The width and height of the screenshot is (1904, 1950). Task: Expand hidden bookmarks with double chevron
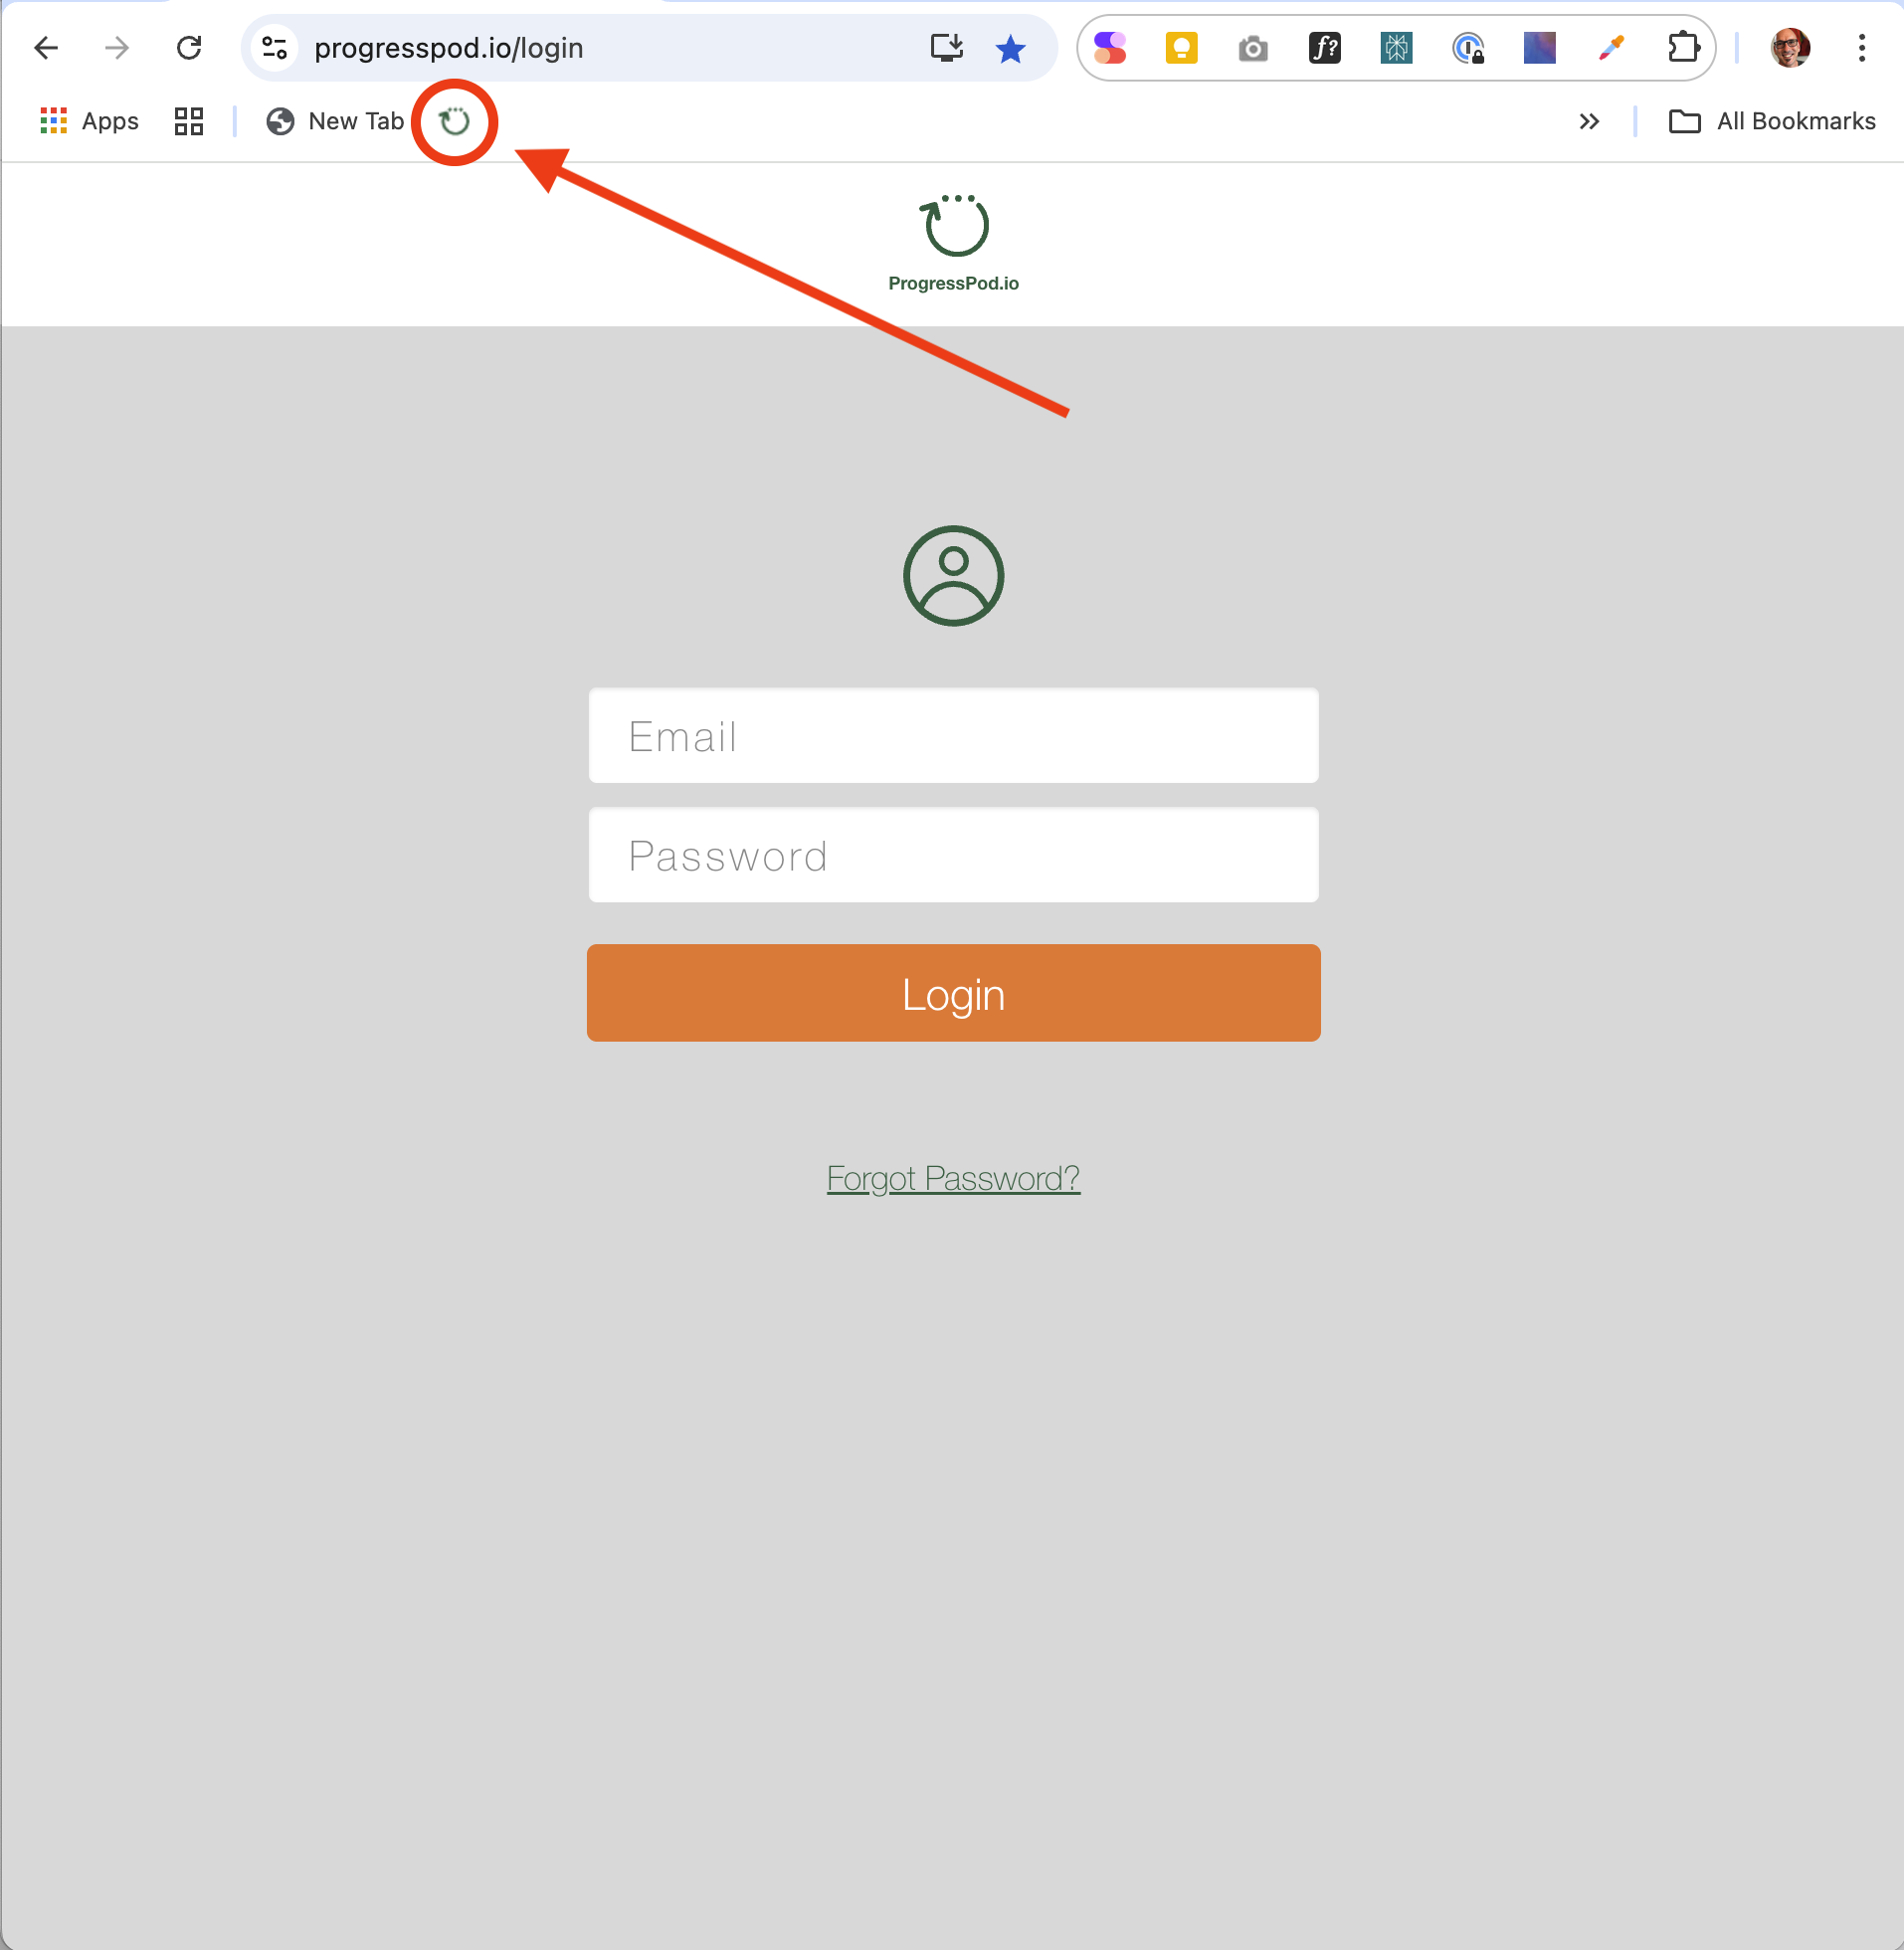pos(1589,122)
